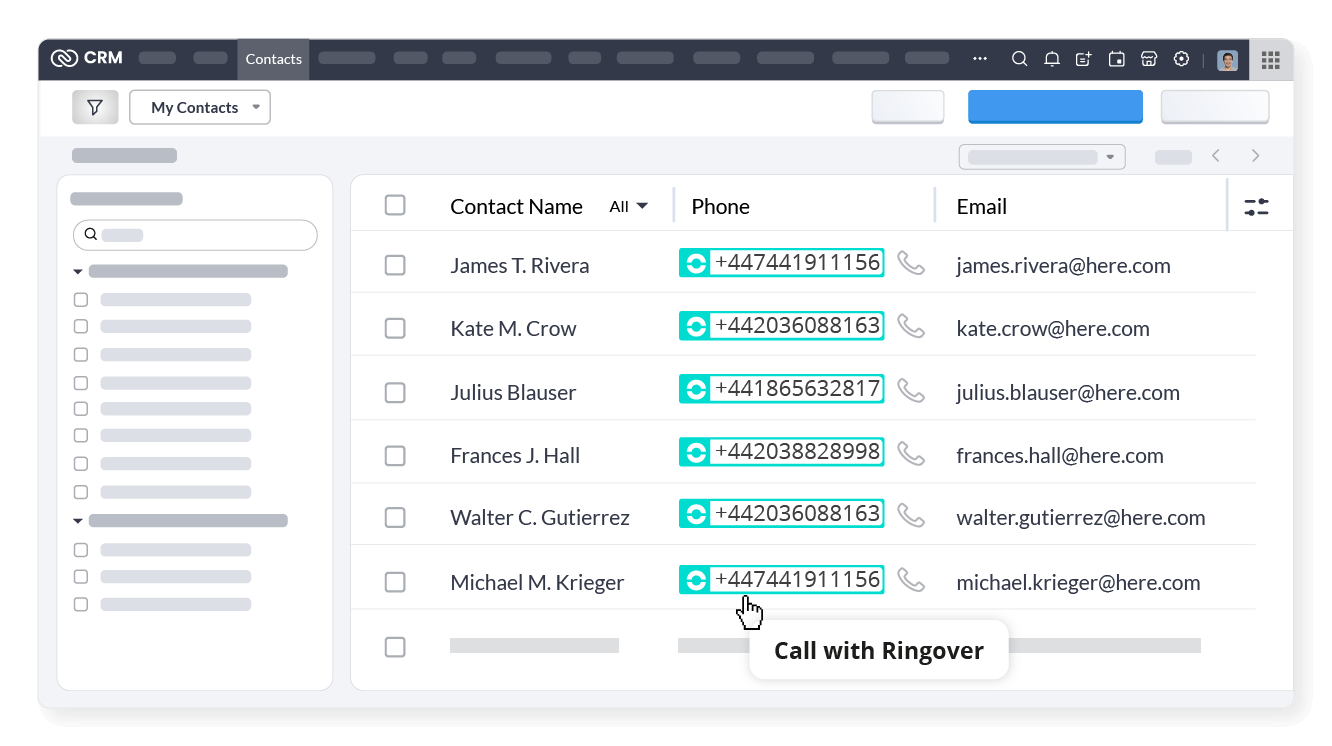Check the select-all checkbox in the header
The width and height of the screenshot is (1332, 746).
coord(395,204)
